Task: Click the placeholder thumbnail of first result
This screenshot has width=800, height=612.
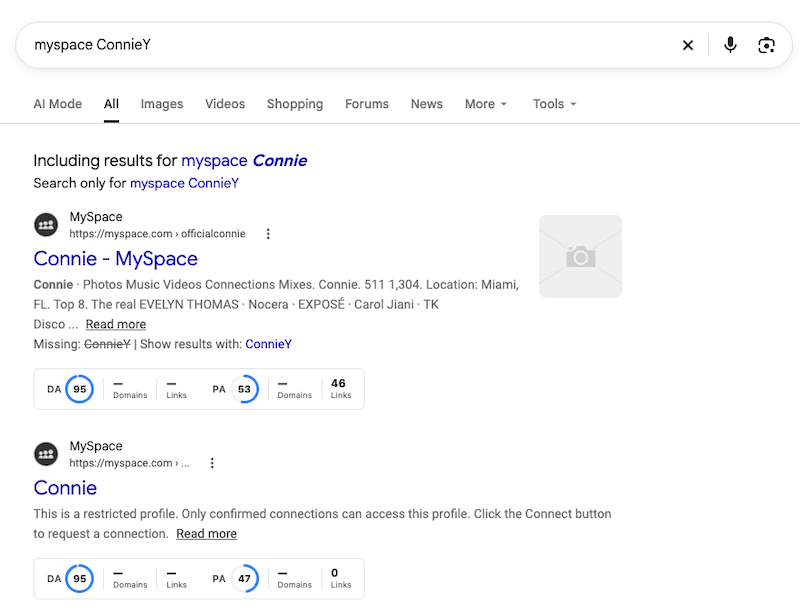Action: [580, 256]
